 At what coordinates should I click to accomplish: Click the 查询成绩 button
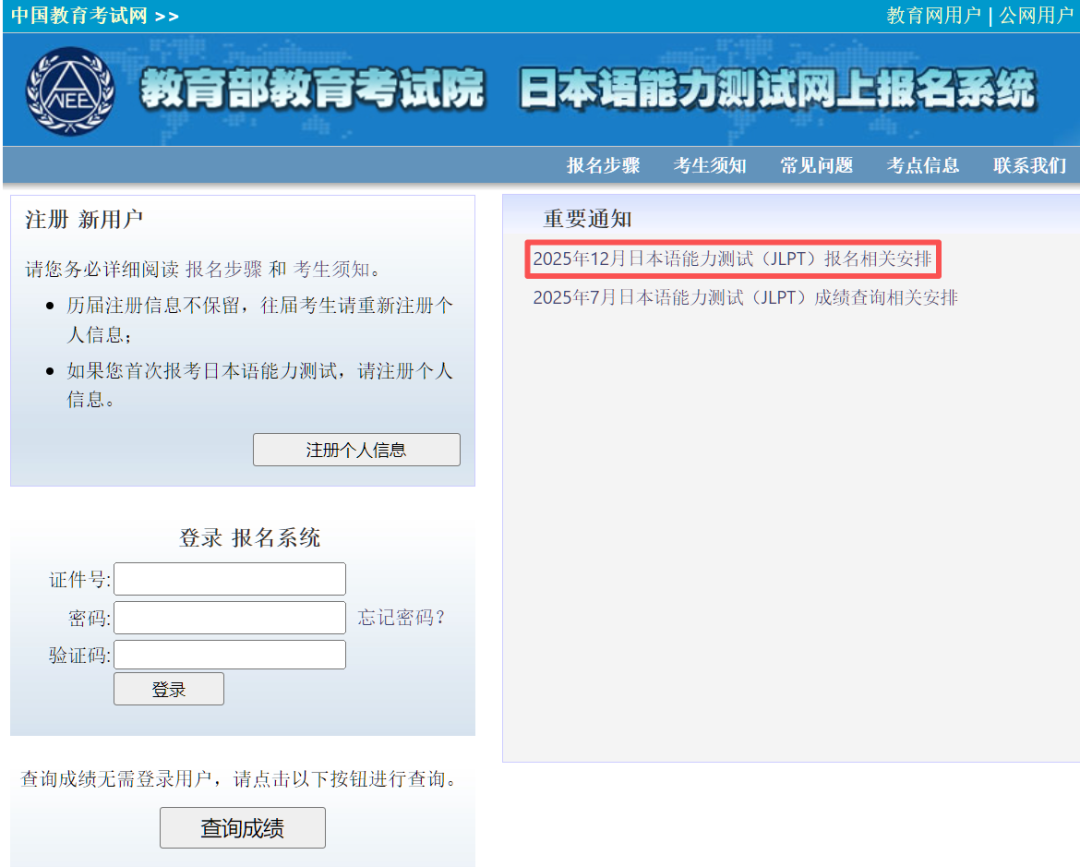(242, 828)
